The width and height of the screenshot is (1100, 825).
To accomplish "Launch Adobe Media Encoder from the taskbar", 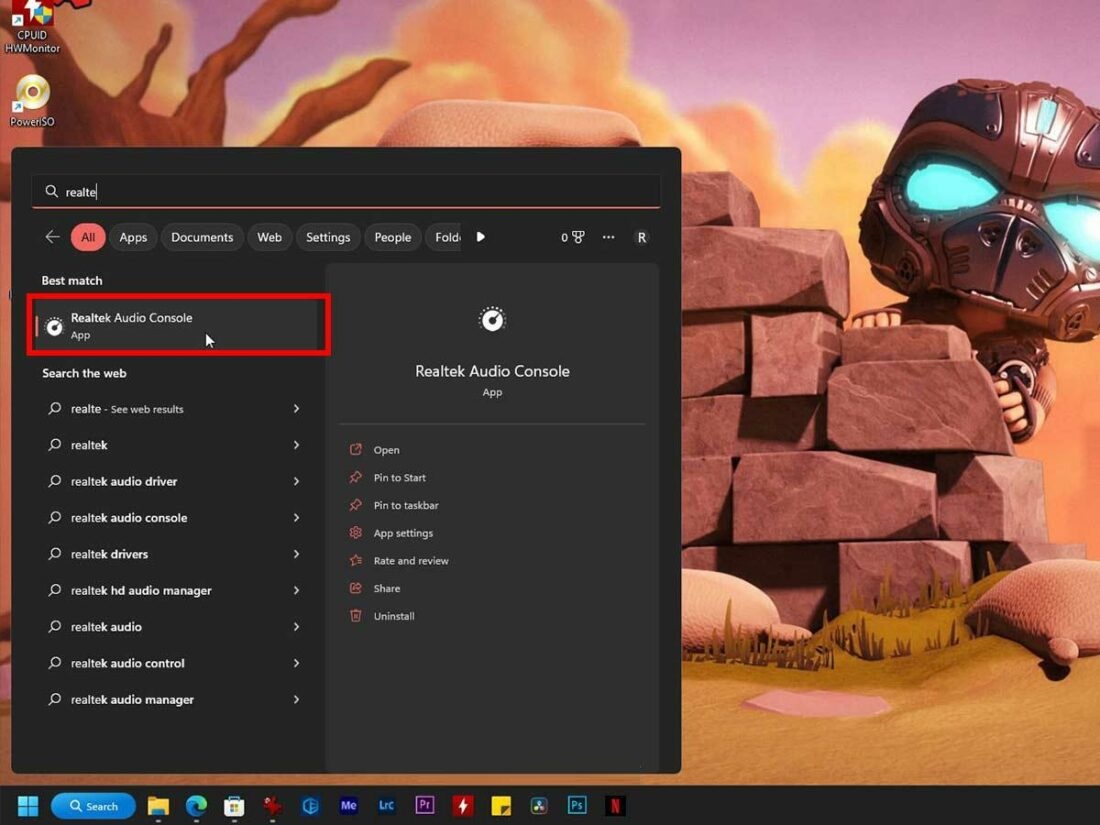I will click(x=349, y=805).
